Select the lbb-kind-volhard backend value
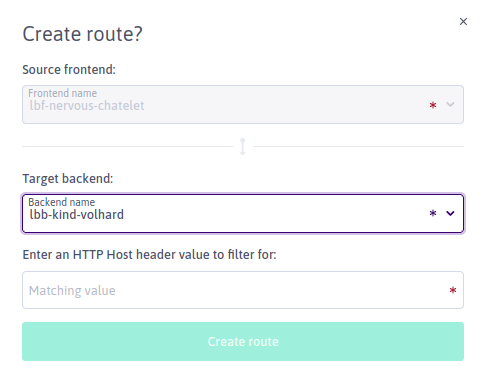Viewport: 483px width, 380px height. [77, 215]
